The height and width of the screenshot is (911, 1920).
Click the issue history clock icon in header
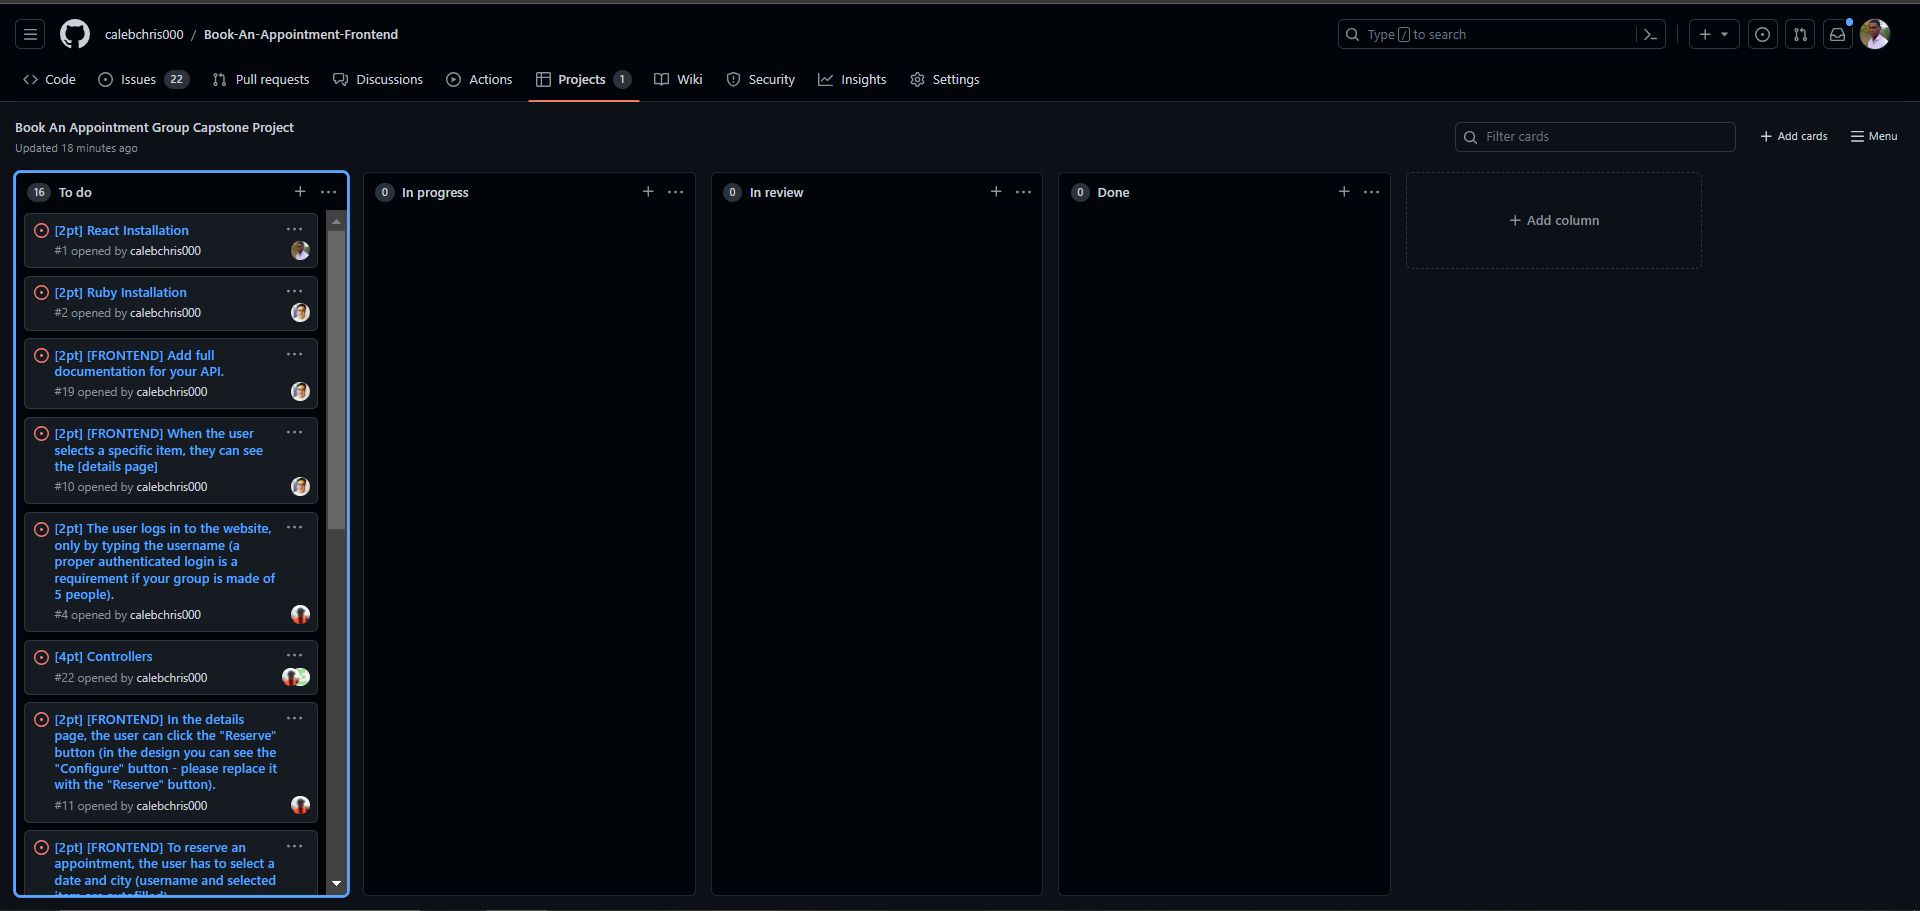1762,33
